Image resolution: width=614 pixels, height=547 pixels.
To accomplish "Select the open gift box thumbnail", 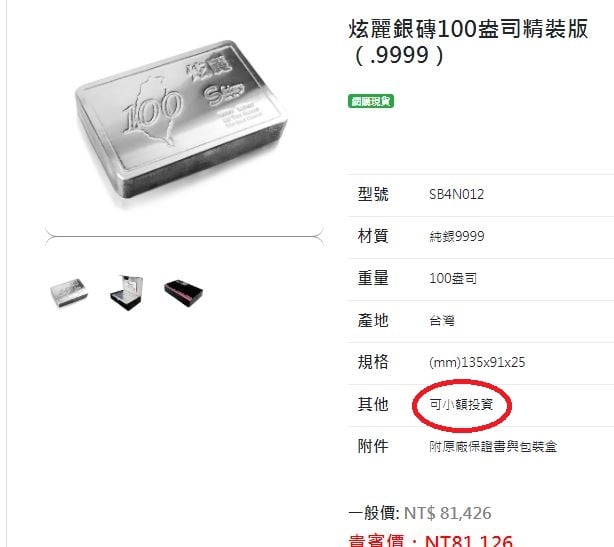I will 127,292.
